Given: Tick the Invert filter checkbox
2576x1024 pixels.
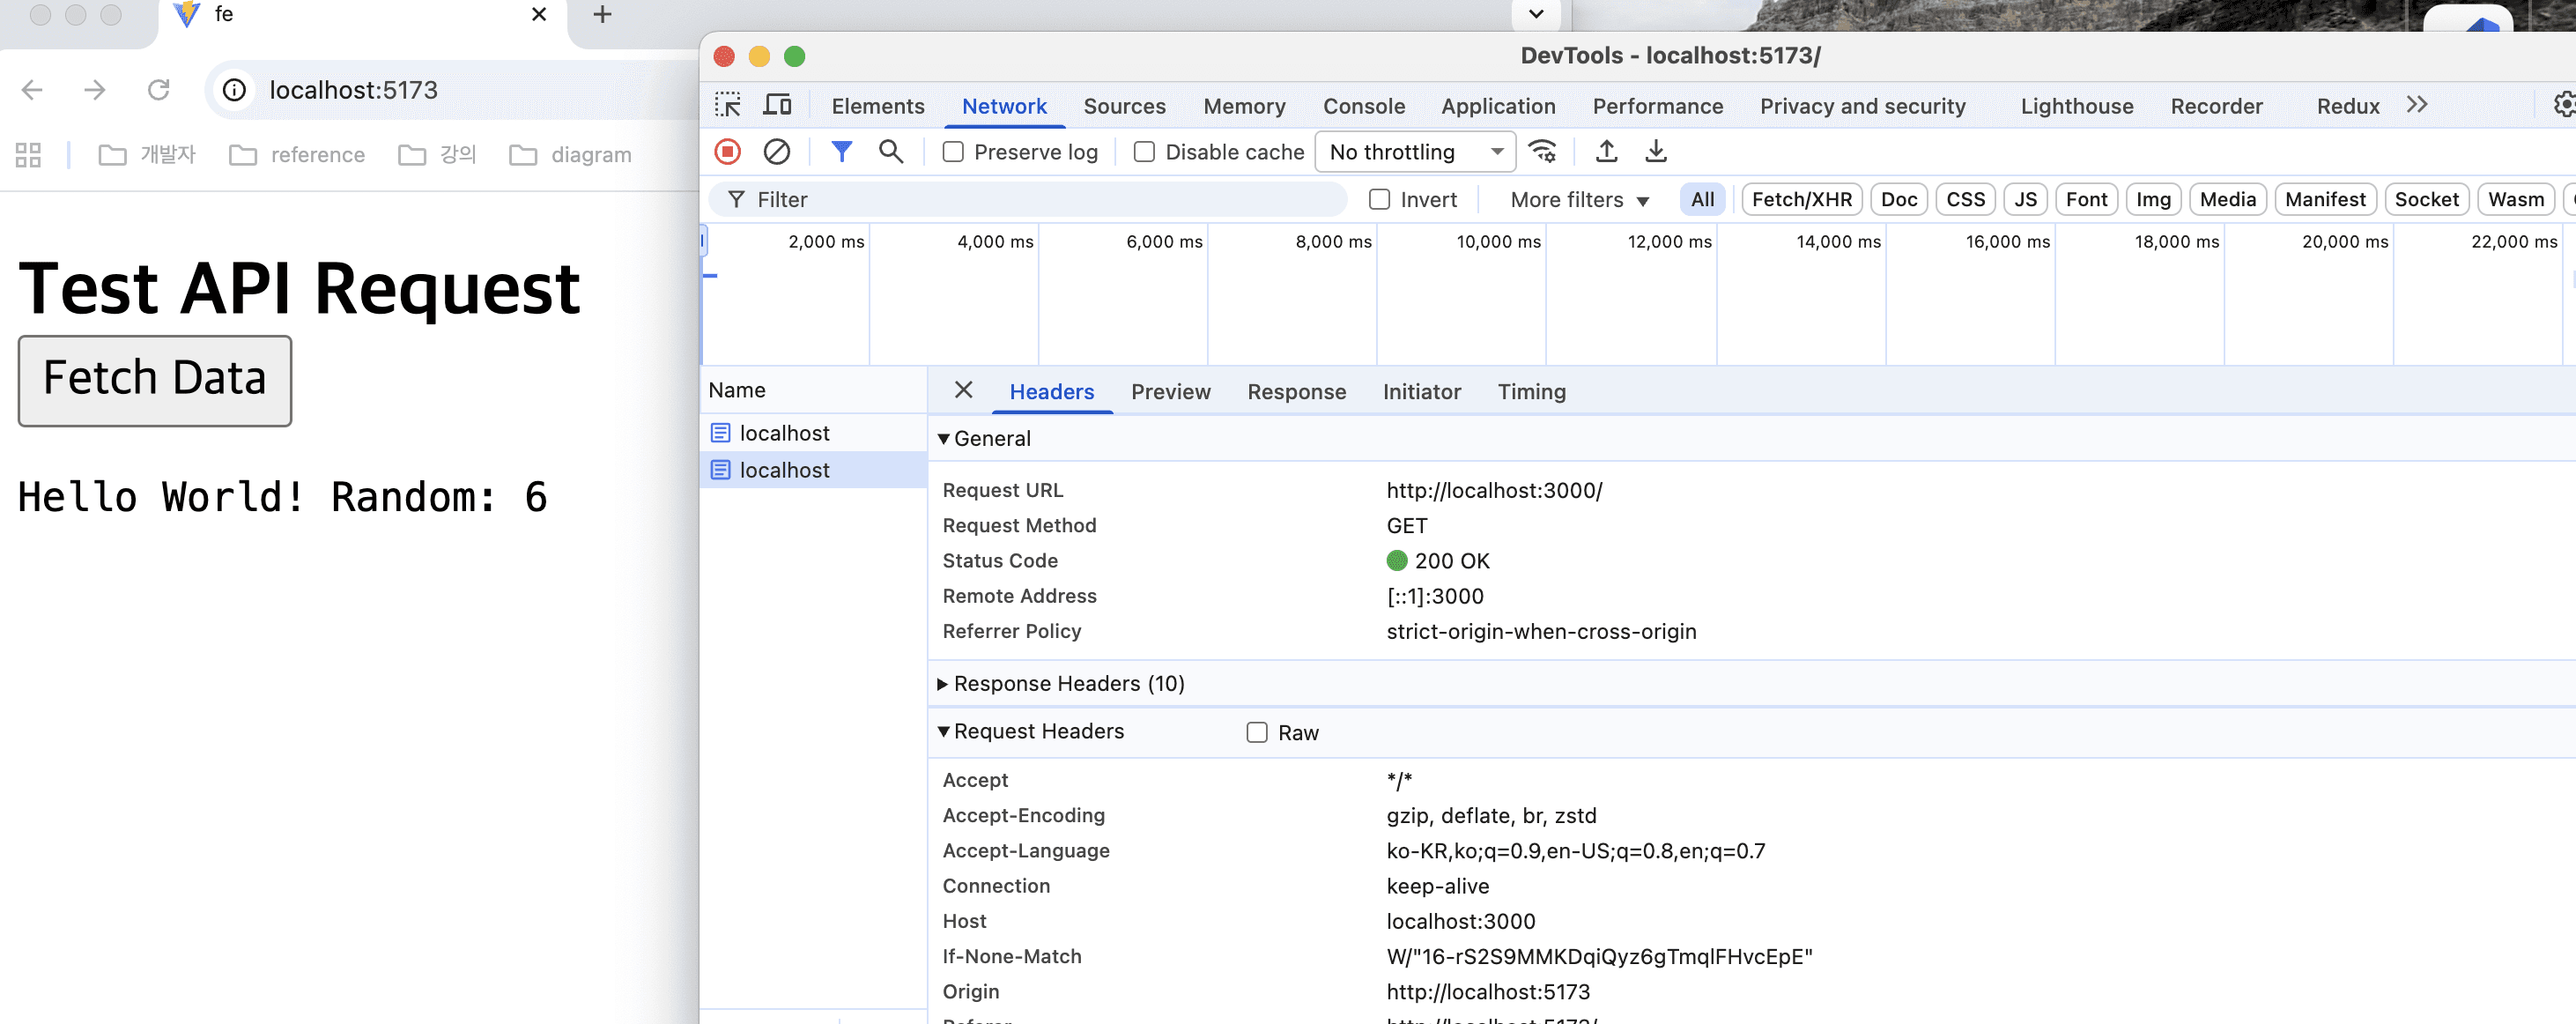Looking at the screenshot, I should tap(1379, 200).
